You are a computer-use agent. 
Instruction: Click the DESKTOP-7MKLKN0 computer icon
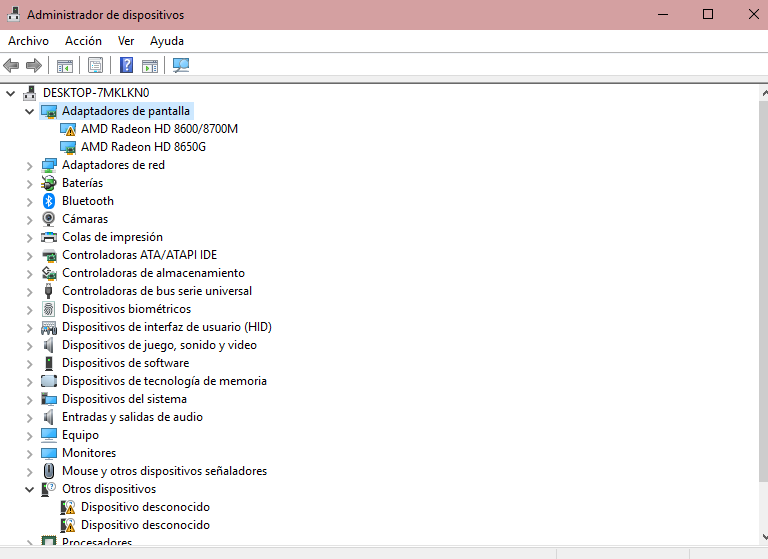point(30,93)
